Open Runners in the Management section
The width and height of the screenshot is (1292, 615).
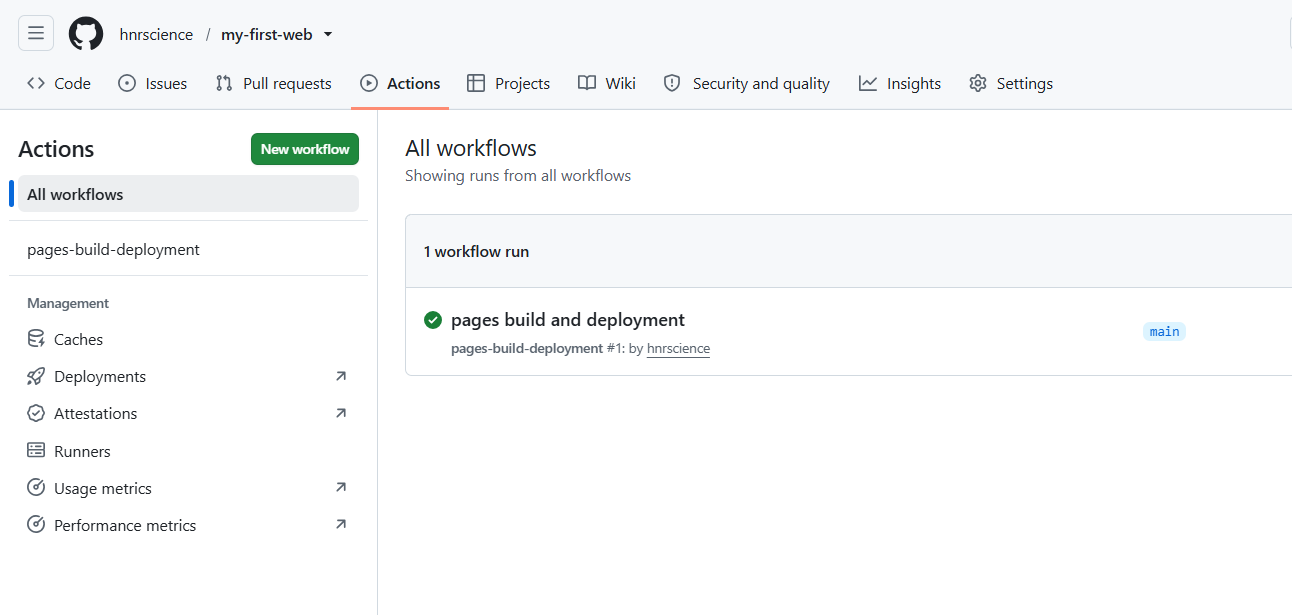point(188,451)
